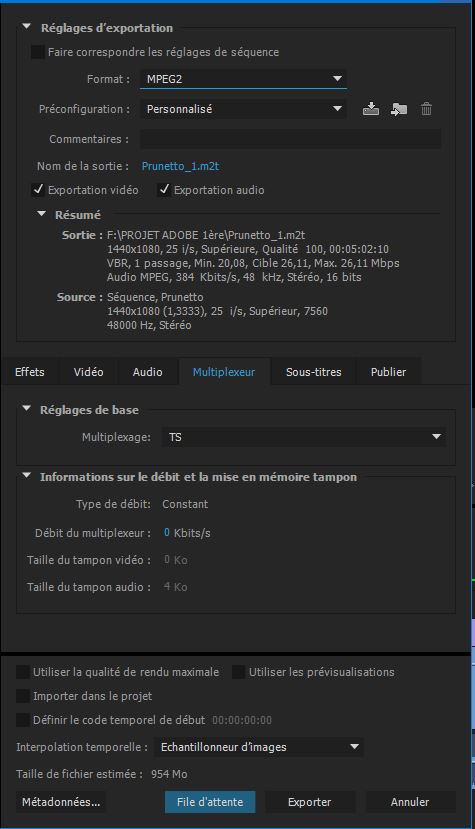
Task: Click the Exporter button
Action: point(309,802)
